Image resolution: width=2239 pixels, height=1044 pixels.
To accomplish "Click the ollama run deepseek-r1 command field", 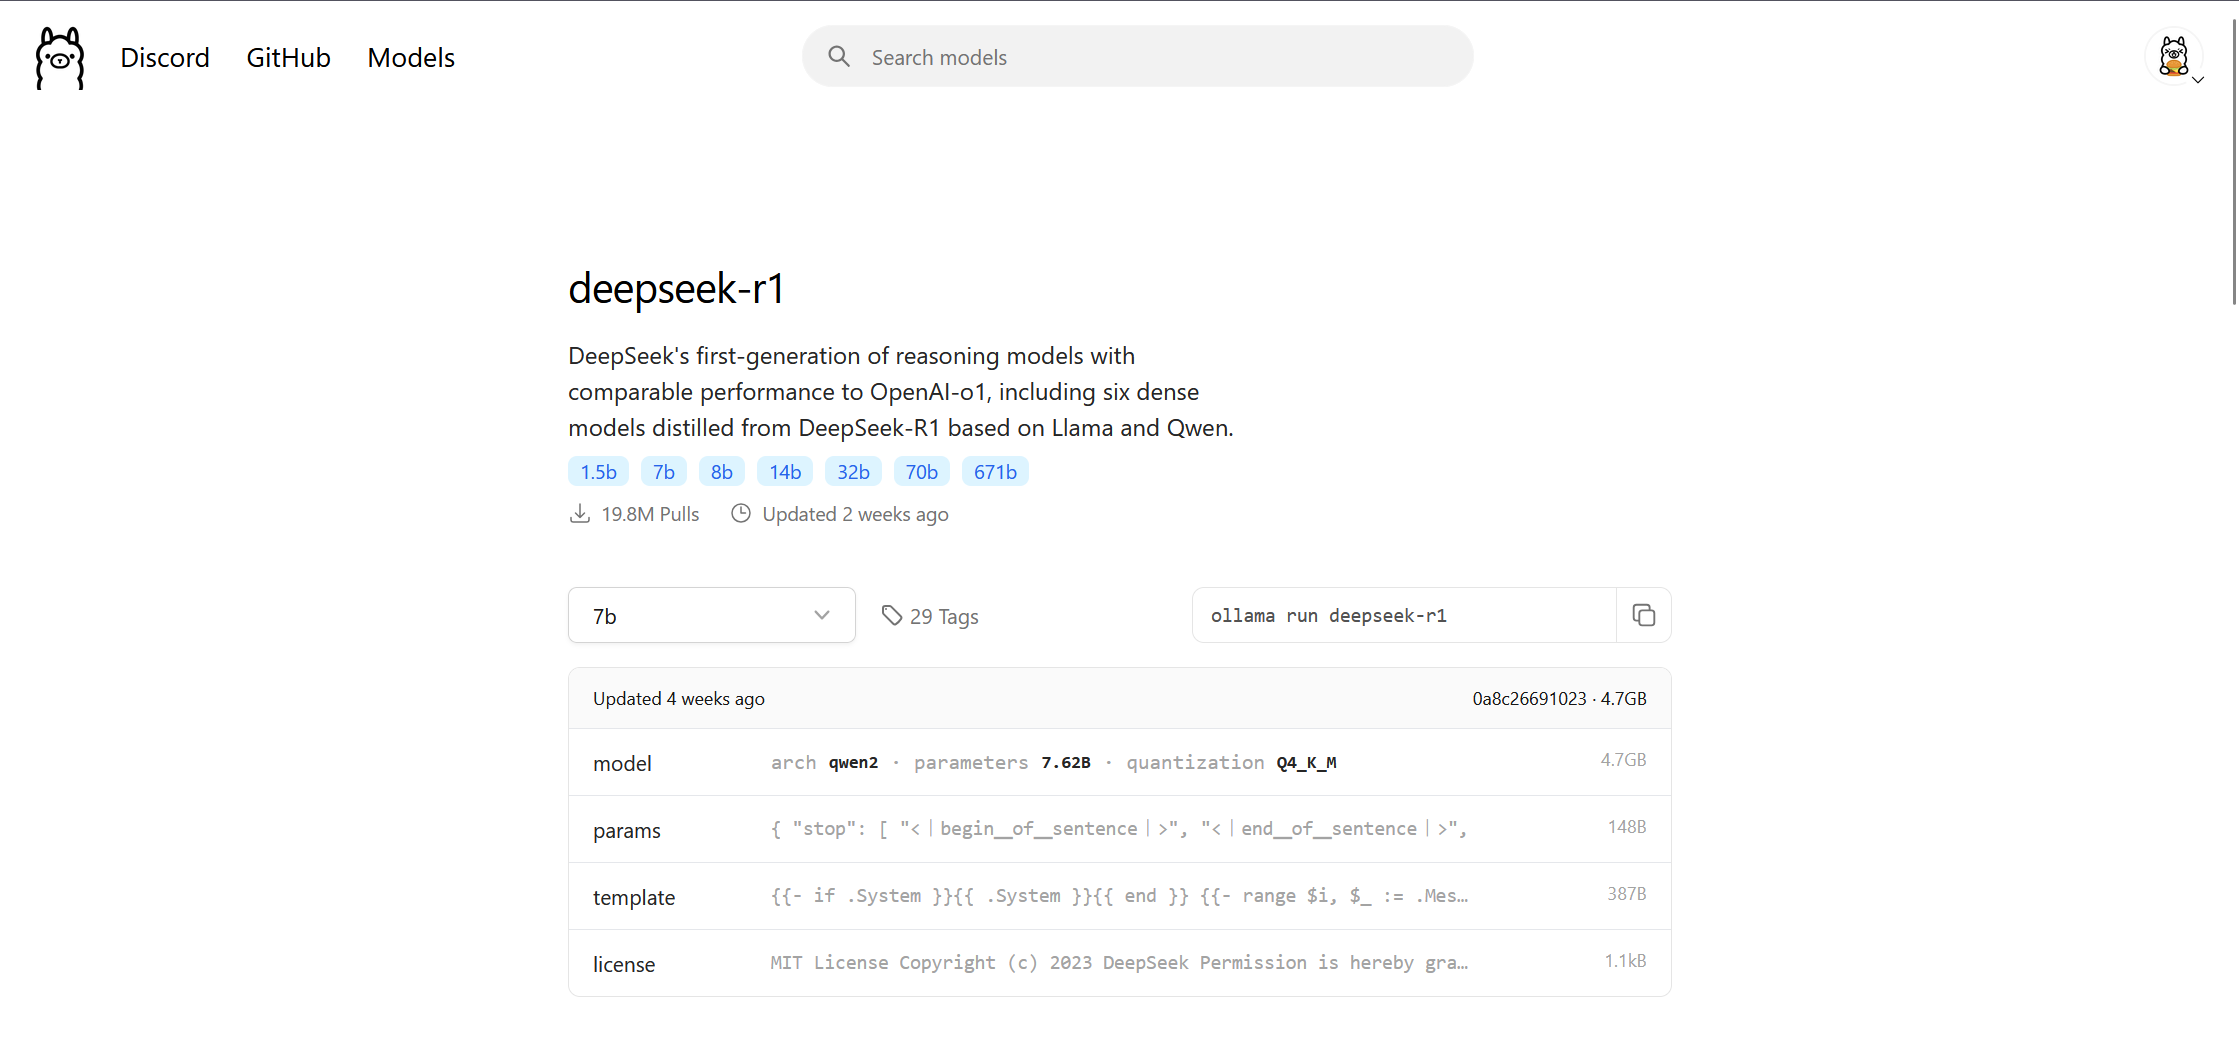I will pos(1404,615).
